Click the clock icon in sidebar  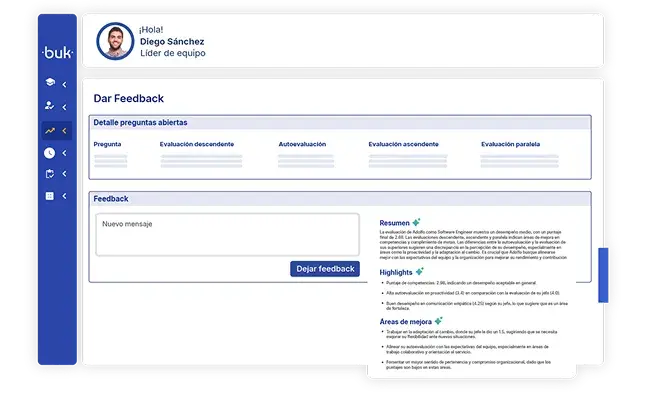pyautogui.click(x=50, y=153)
